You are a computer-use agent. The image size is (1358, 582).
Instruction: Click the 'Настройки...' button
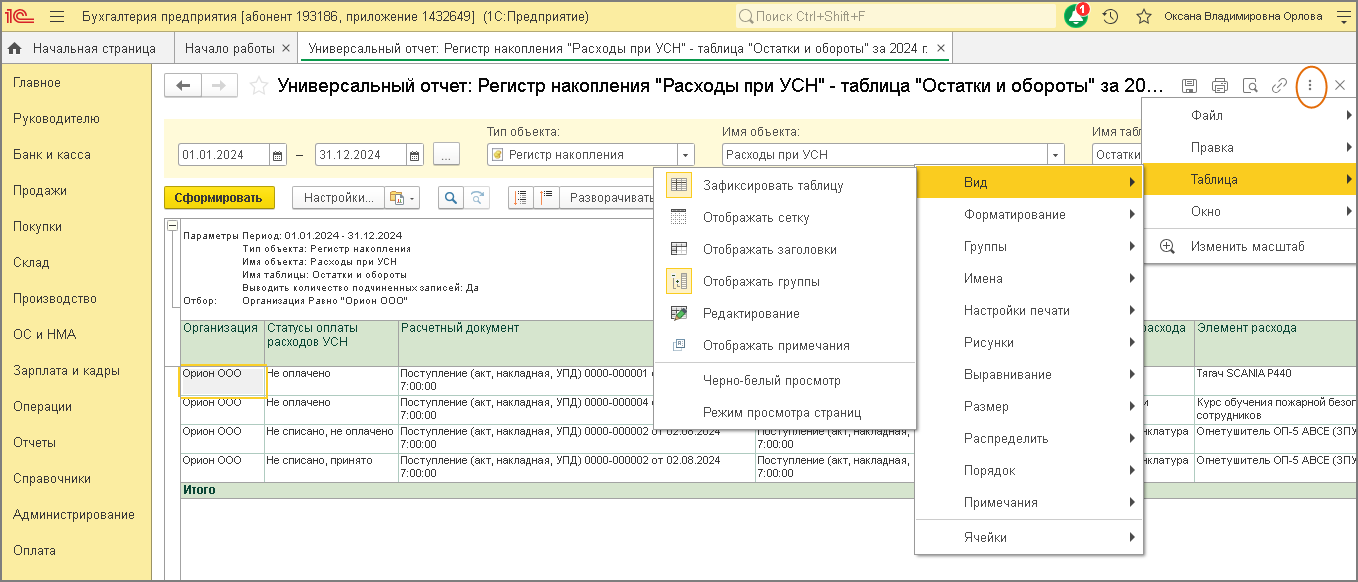coord(338,197)
